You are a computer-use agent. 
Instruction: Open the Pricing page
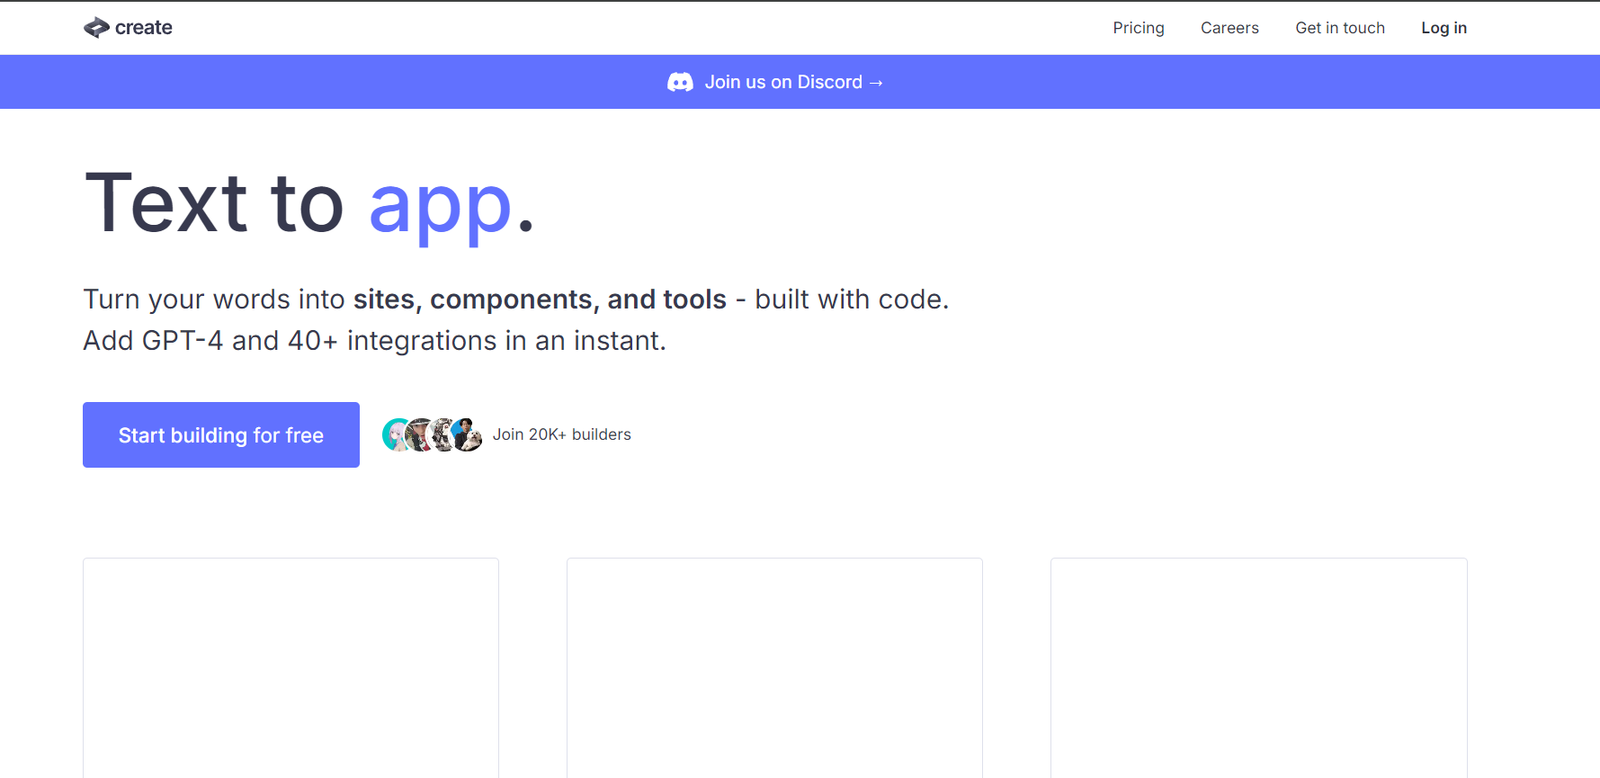pos(1138,28)
